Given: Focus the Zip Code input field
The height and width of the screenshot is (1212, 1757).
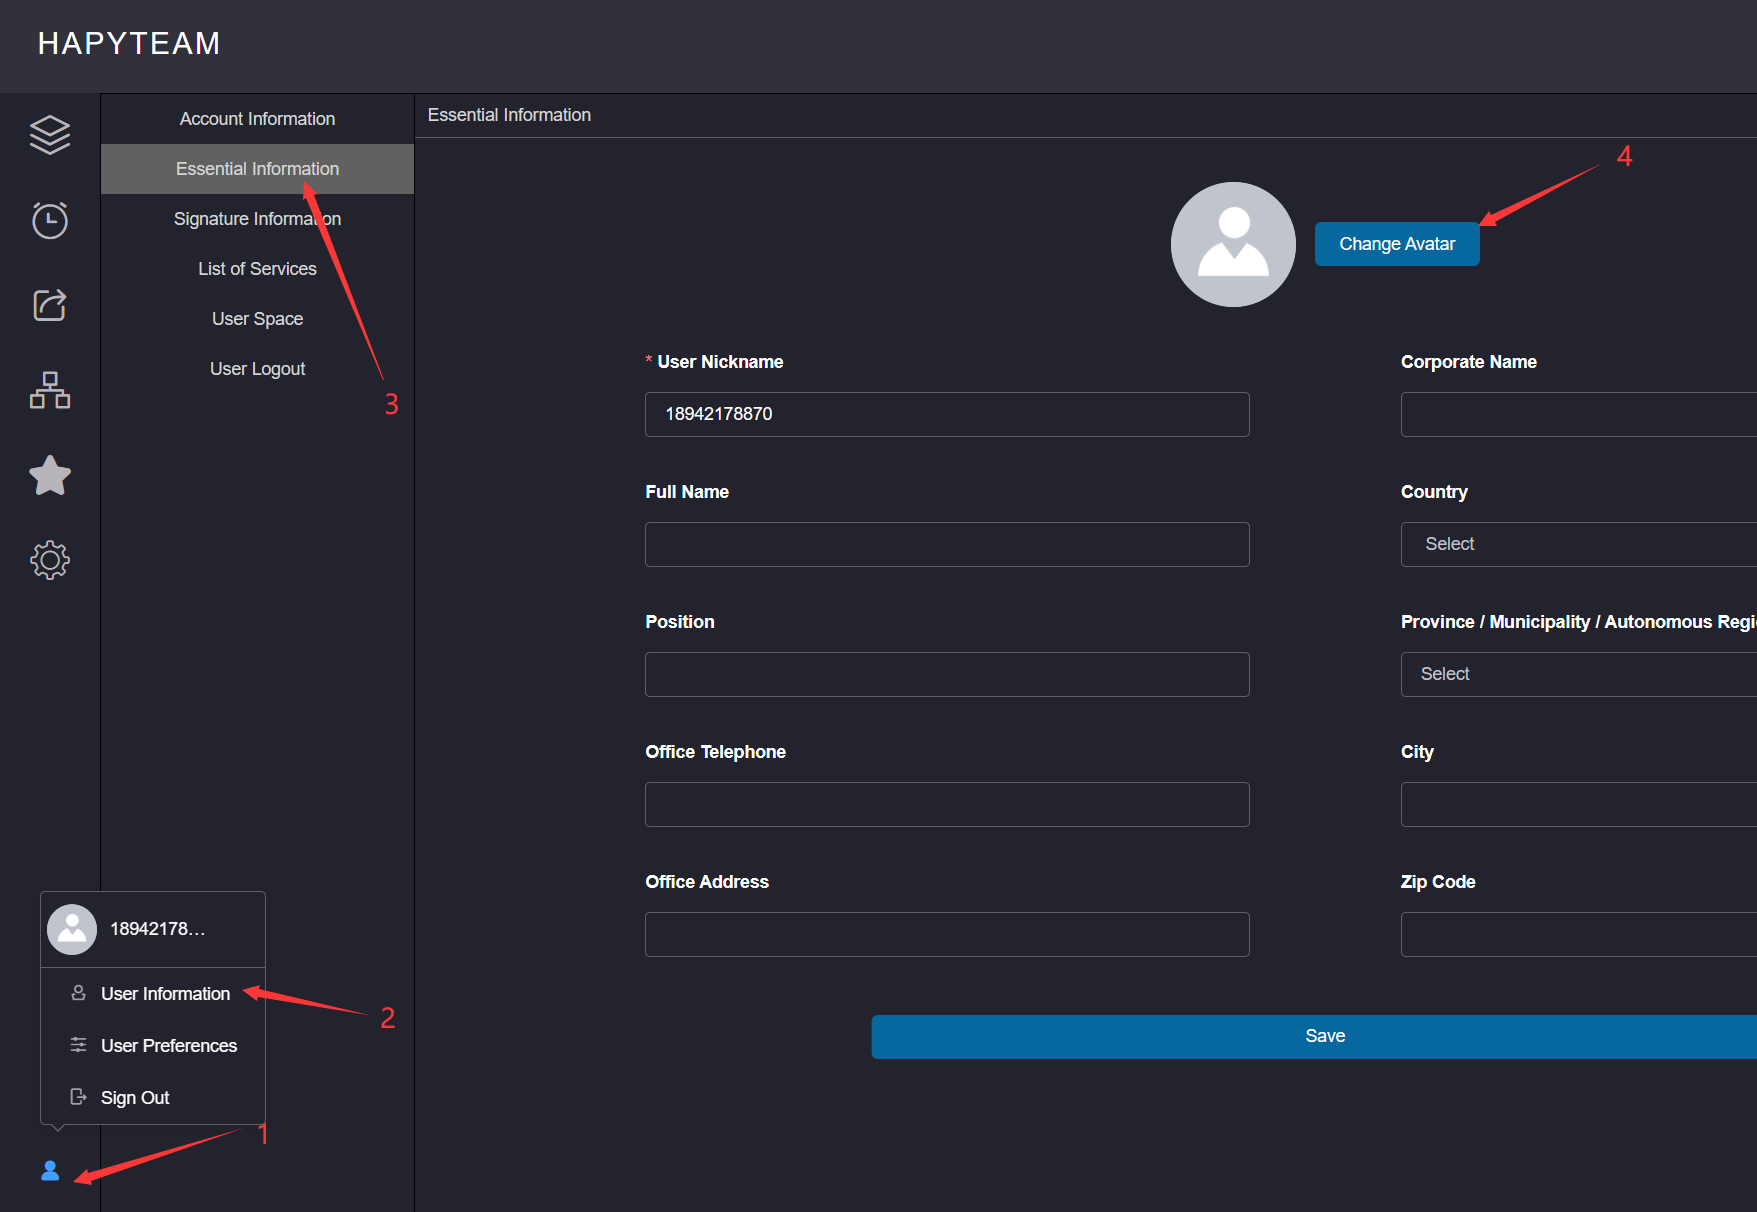Looking at the screenshot, I should (1579, 934).
